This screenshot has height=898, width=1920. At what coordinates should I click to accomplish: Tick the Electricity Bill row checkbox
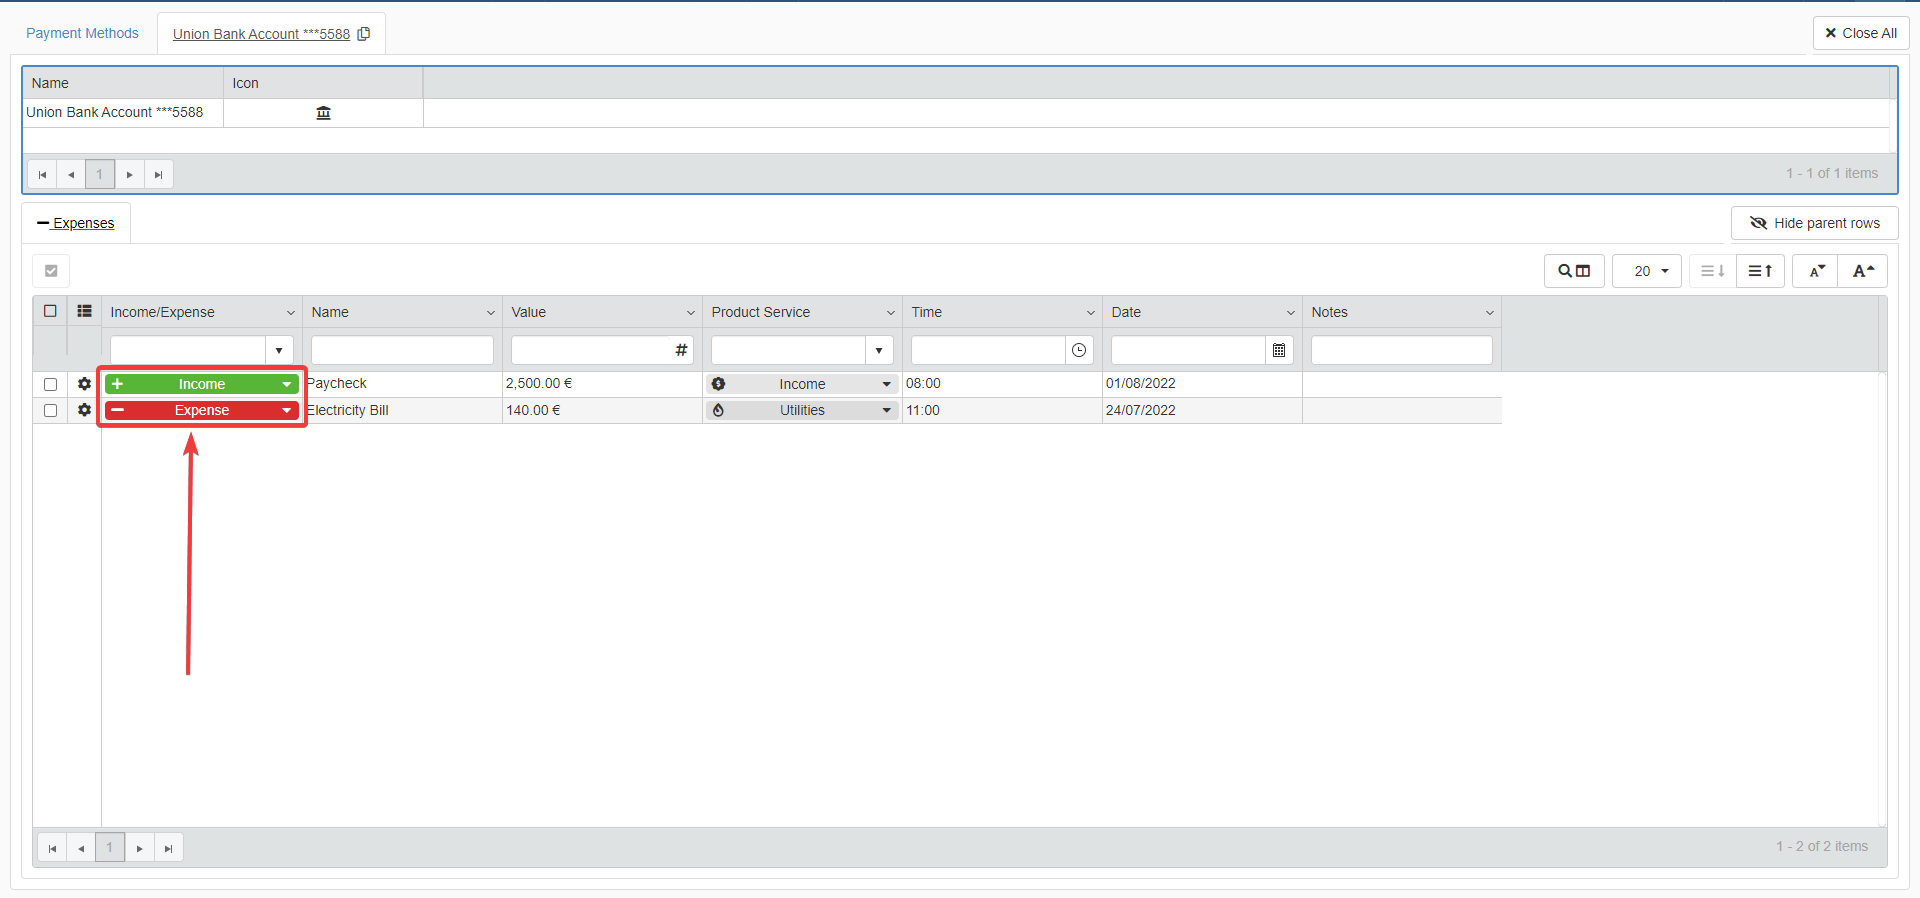tap(51, 410)
